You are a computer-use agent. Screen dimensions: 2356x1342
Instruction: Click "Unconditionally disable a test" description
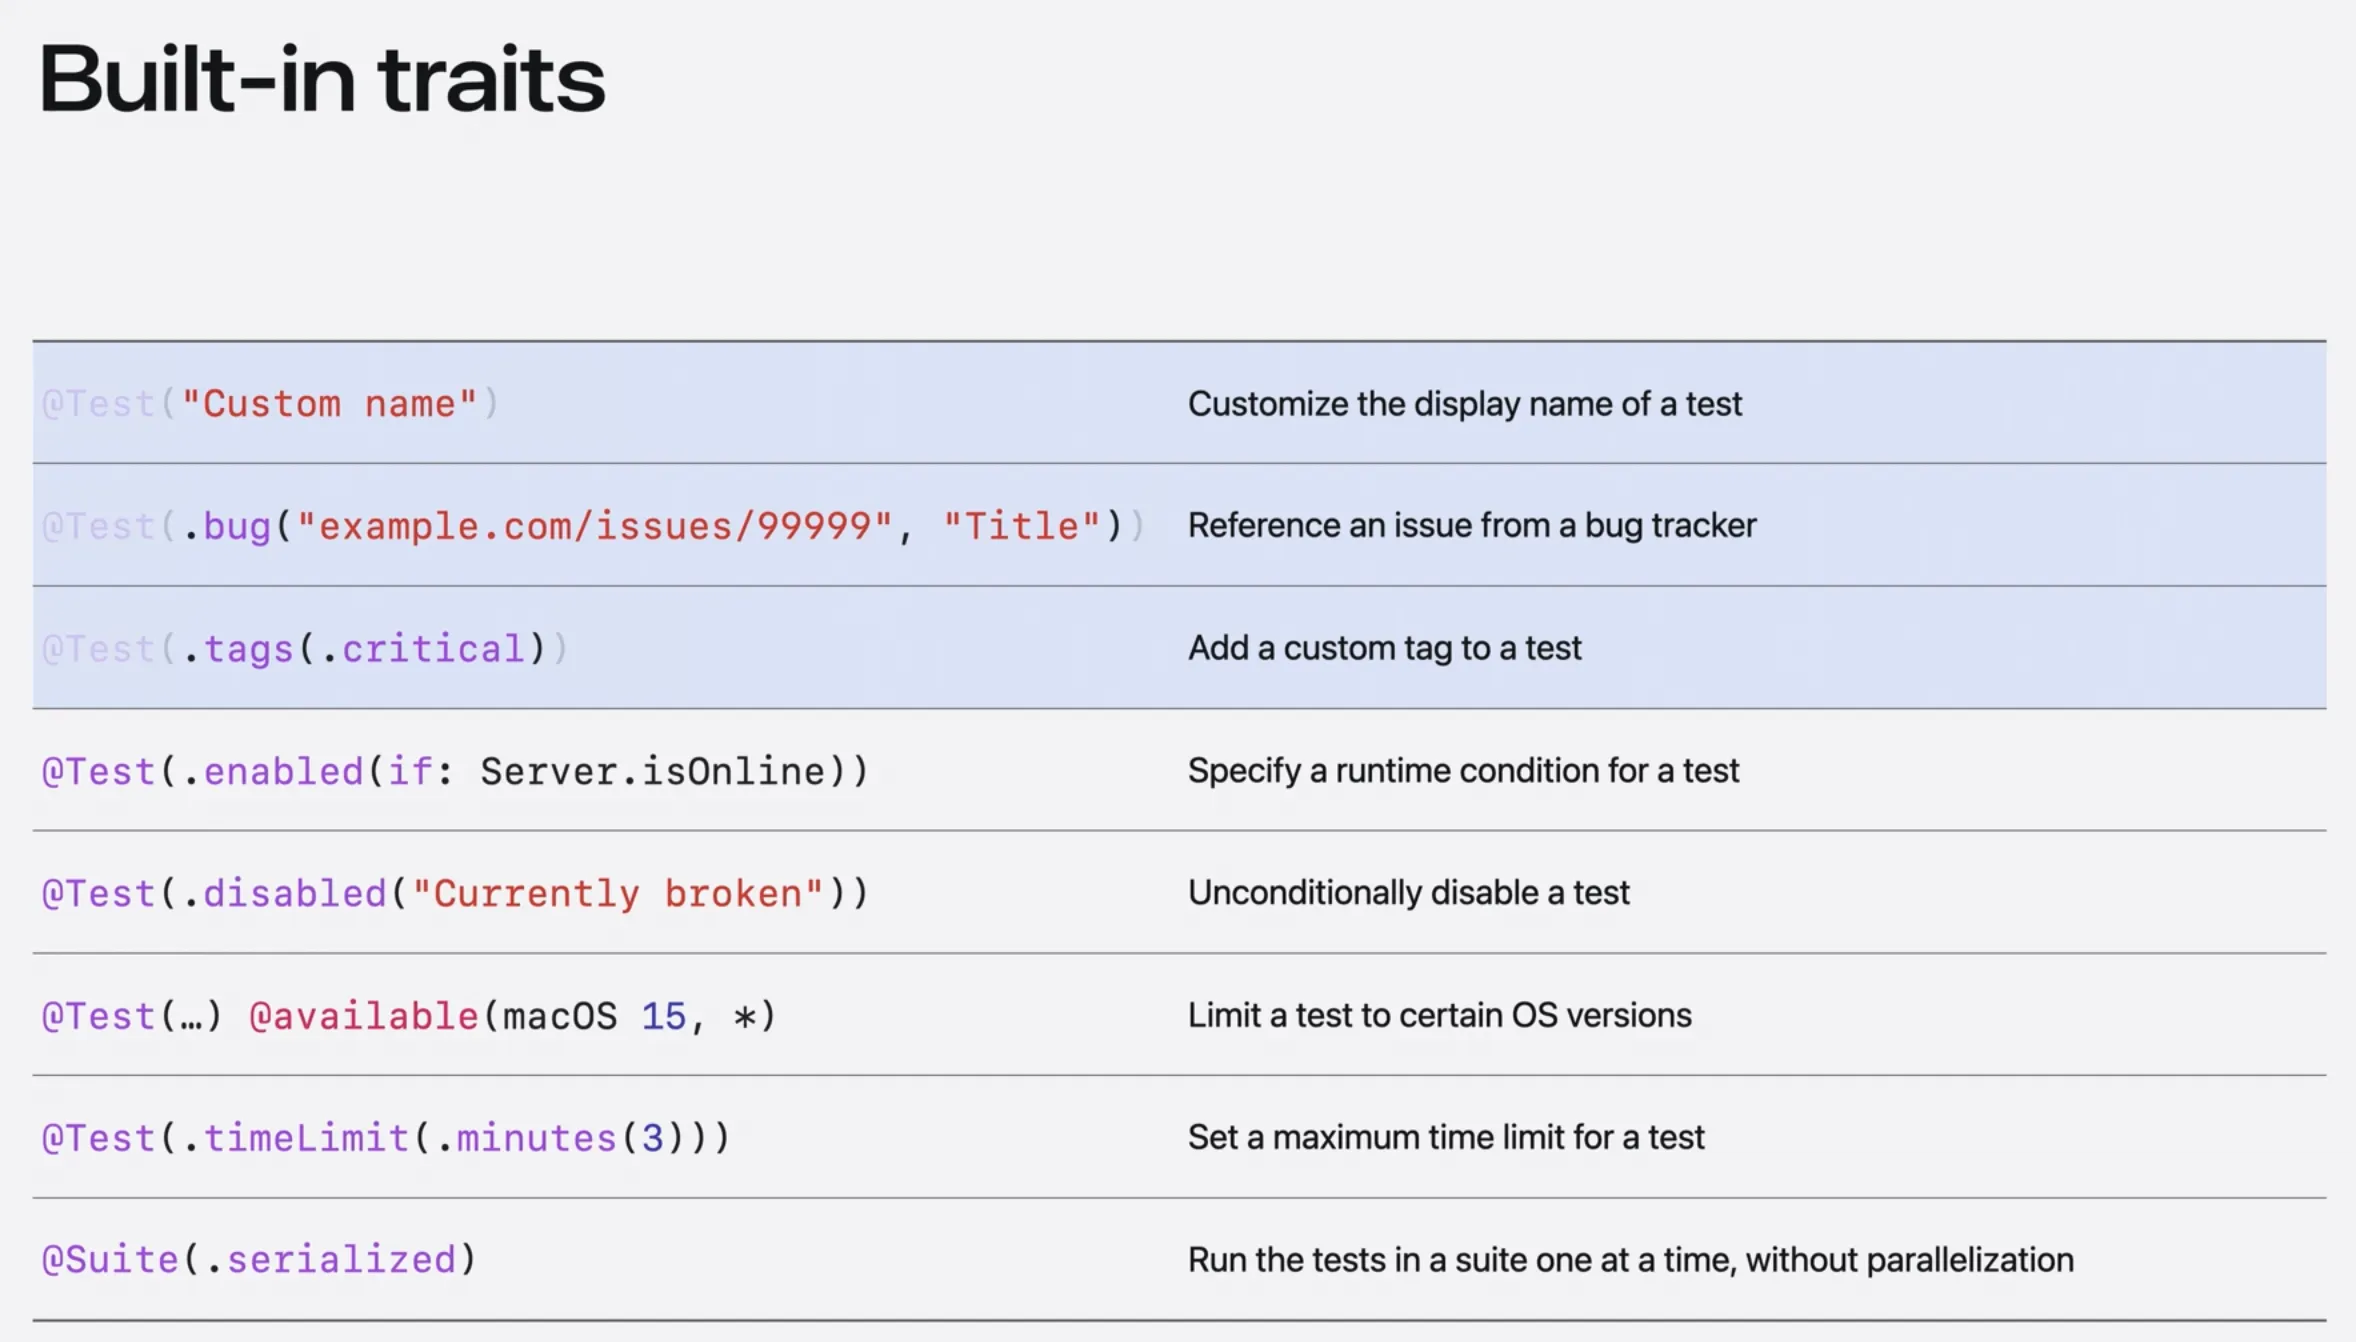click(1409, 893)
